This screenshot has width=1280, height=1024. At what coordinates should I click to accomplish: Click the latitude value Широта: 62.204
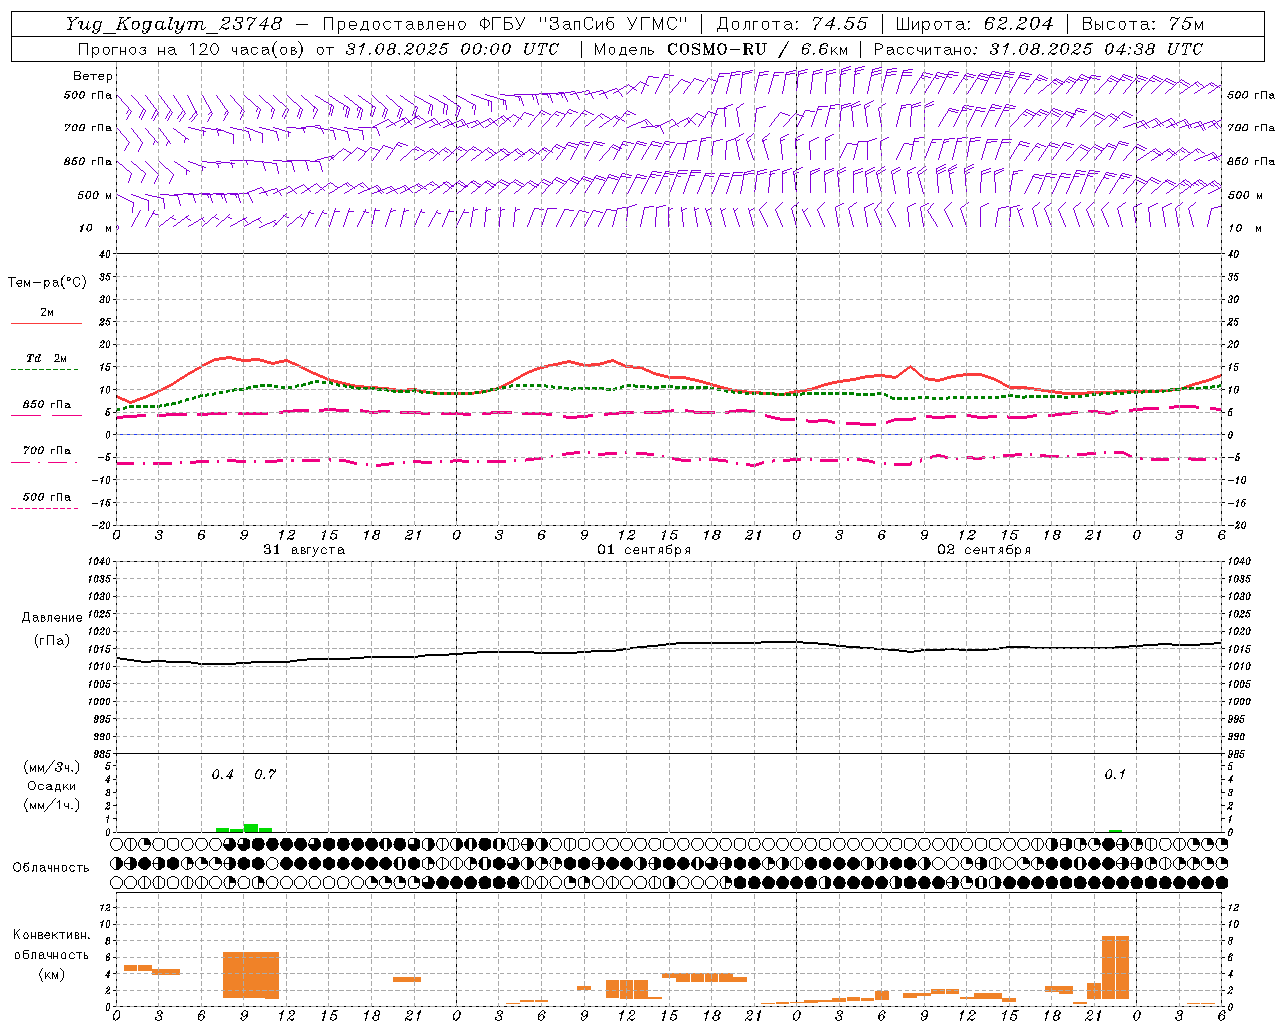click(x=975, y=24)
